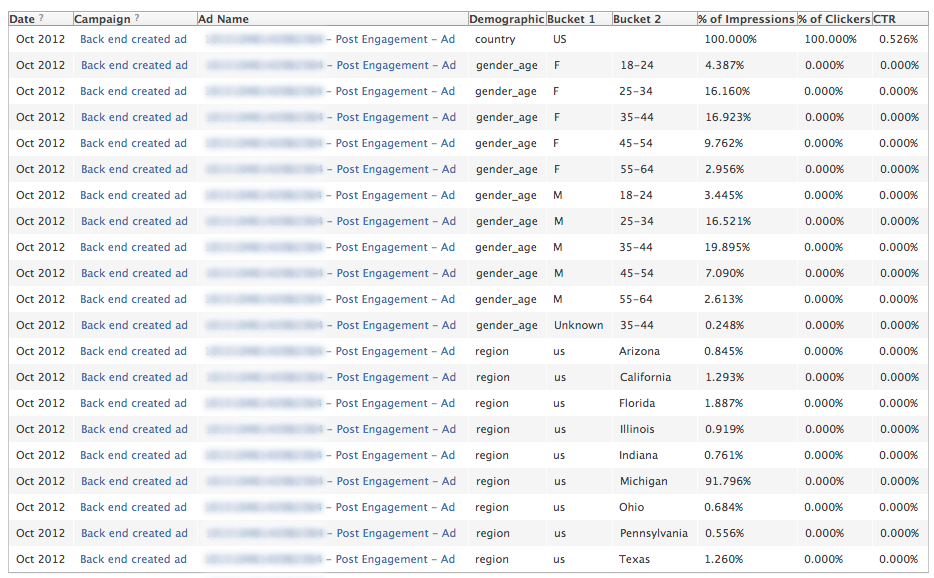Viewport: 934px width, 578px height.
Task: Open Post Engagement ad link in Arizona row
Action: [395, 351]
